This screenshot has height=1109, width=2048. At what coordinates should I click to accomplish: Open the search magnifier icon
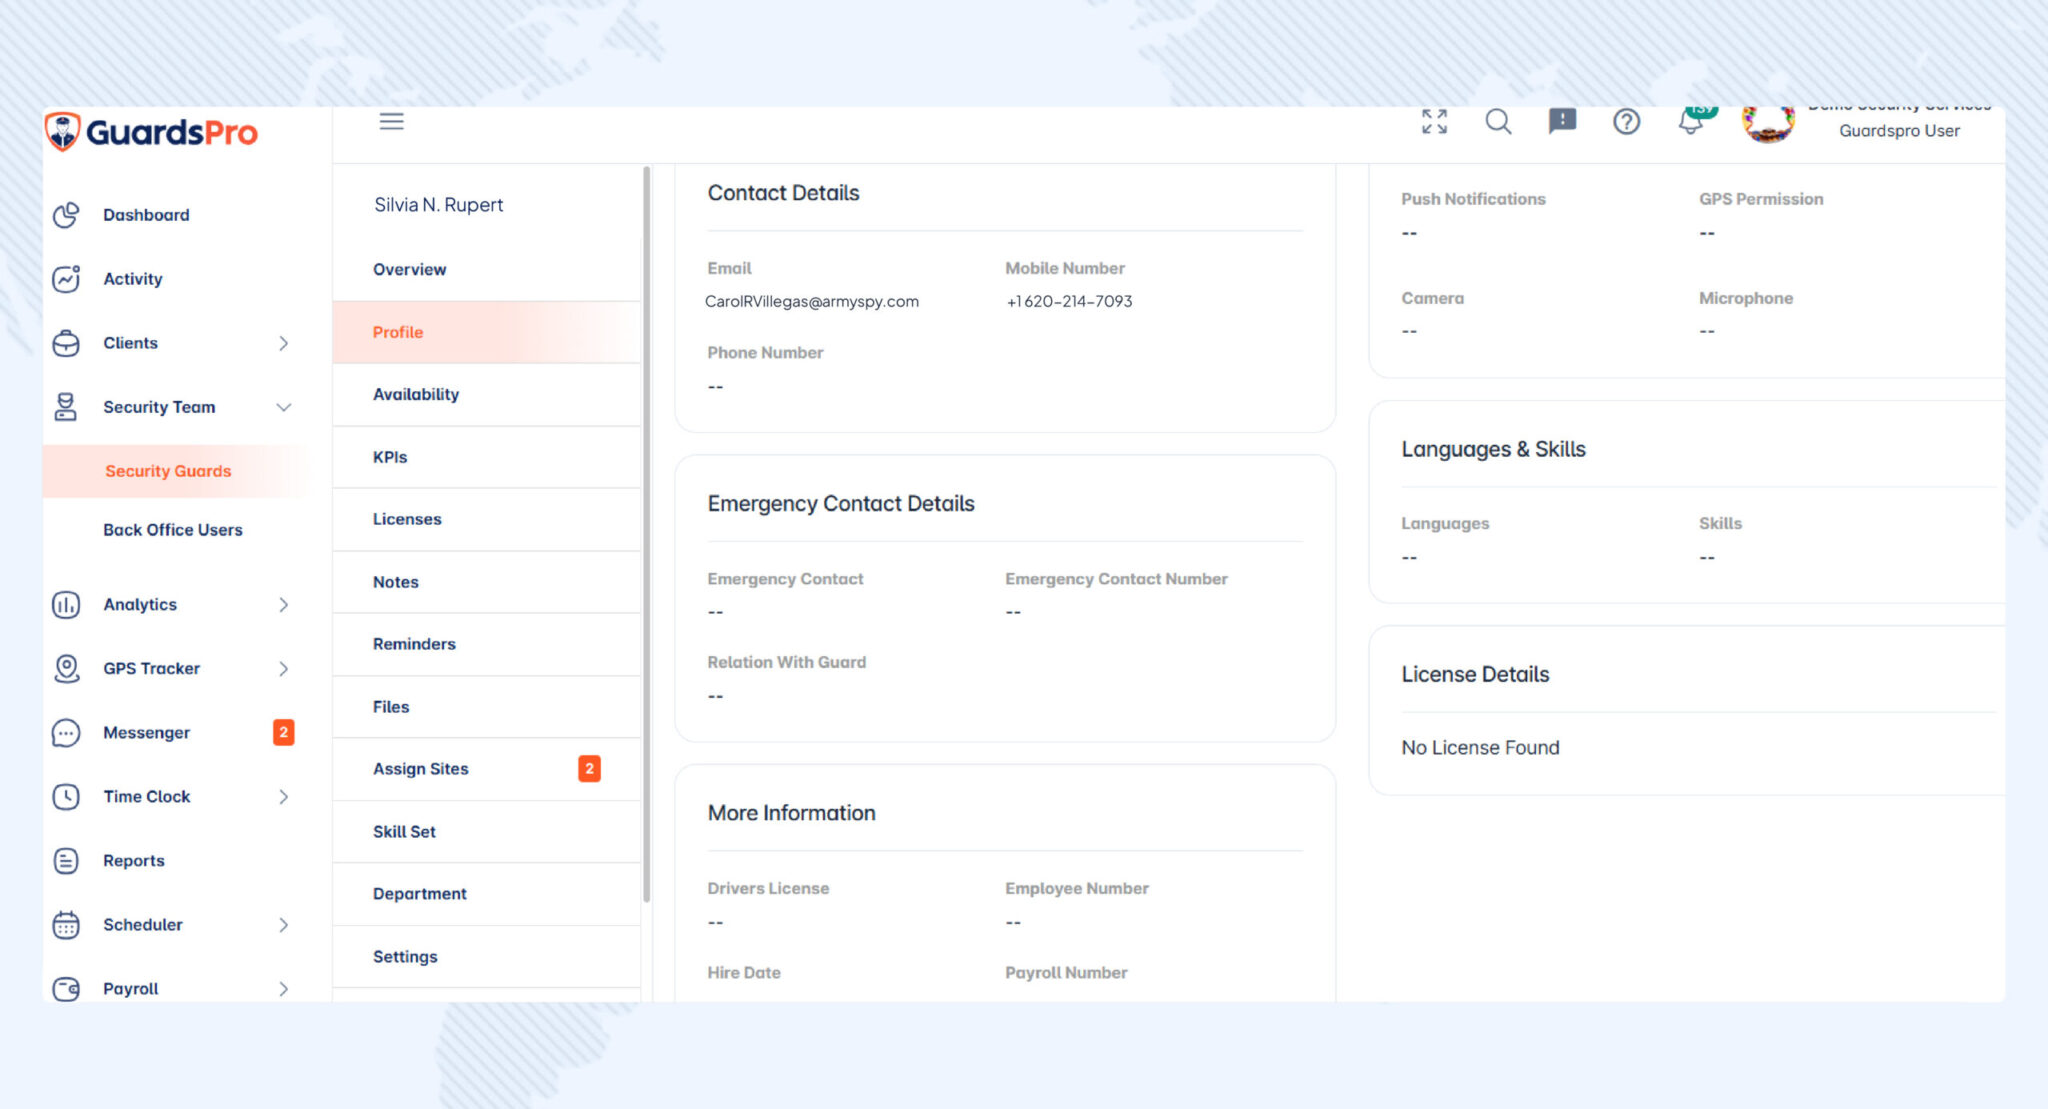point(1498,121)
